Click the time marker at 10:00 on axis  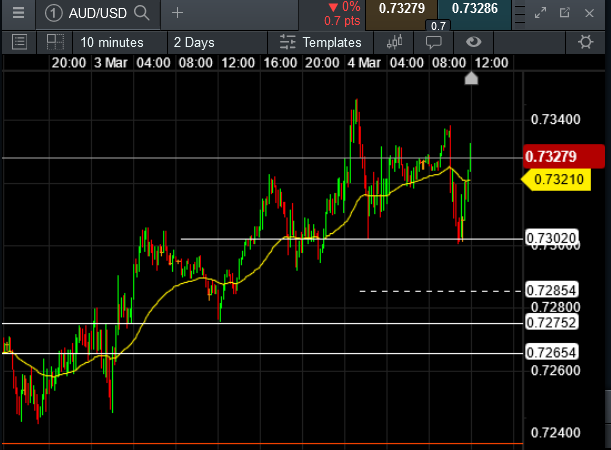tap(471, 78)
